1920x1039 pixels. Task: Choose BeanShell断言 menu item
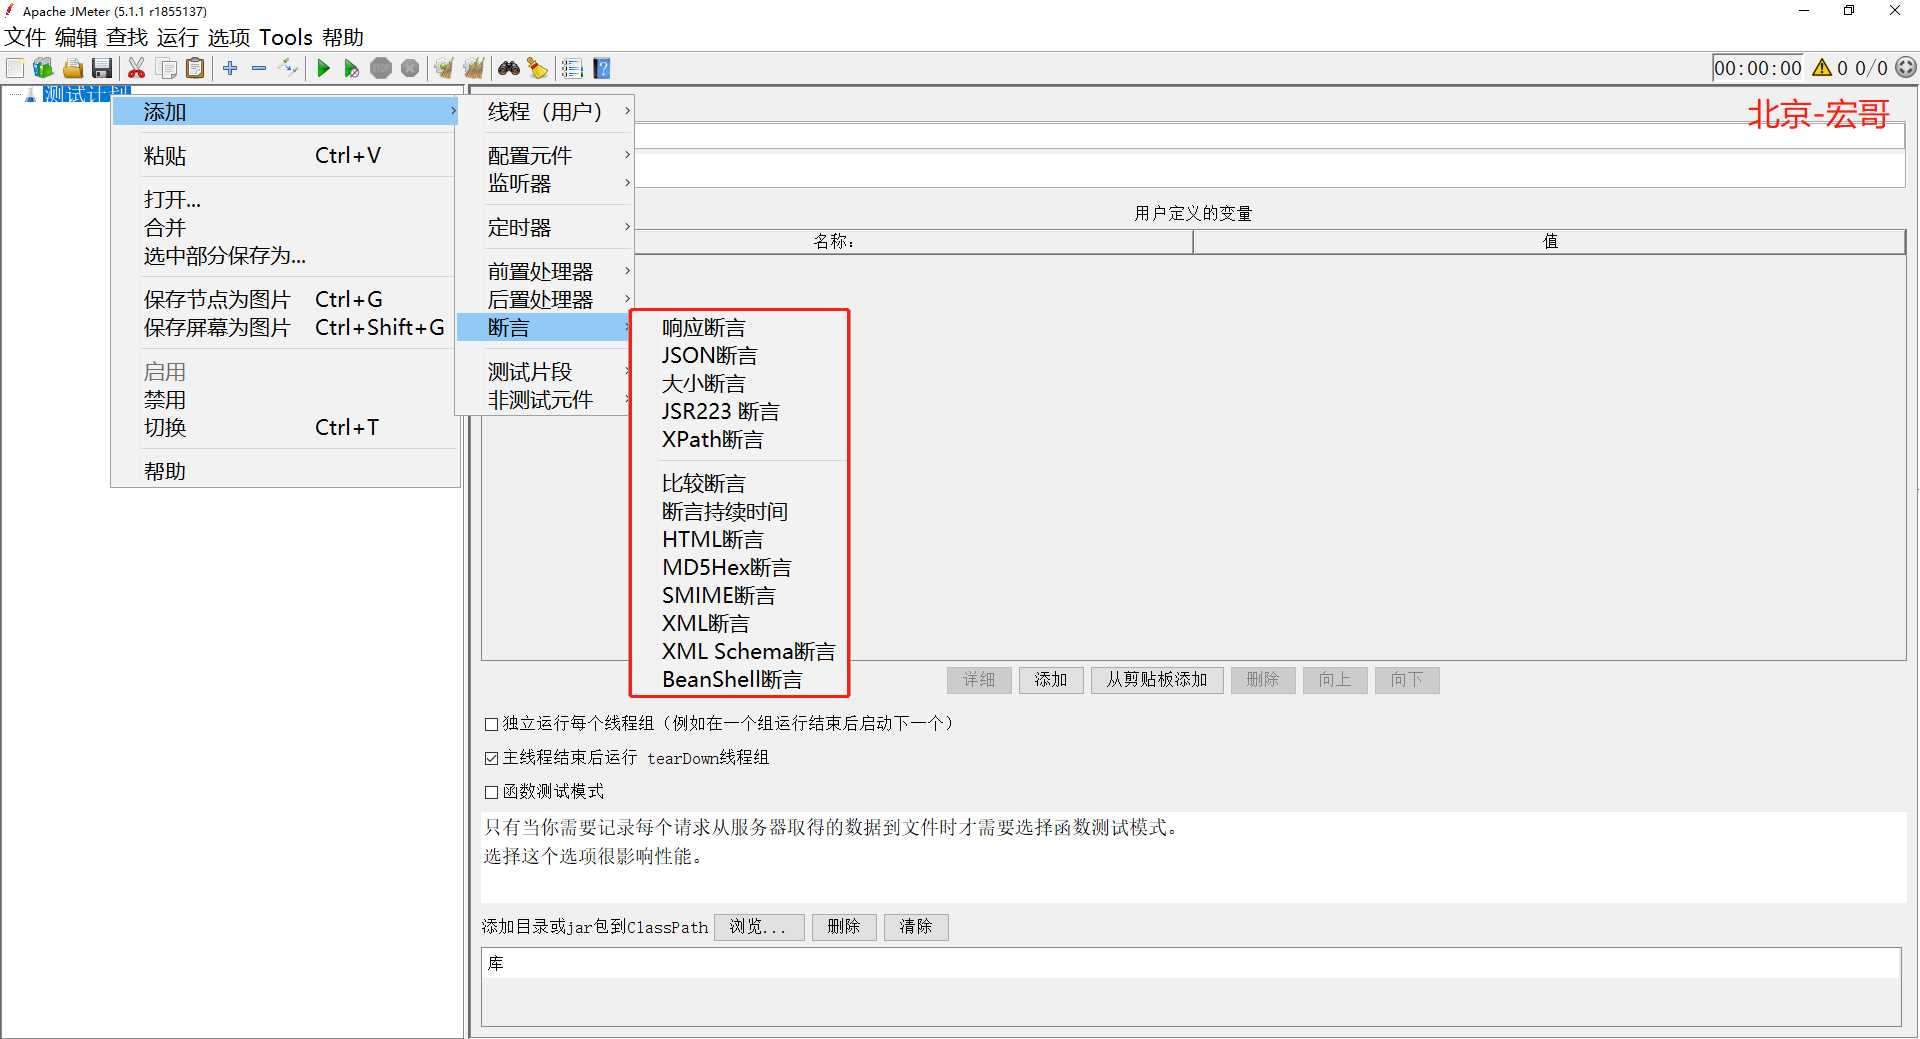tap(740, 680)
